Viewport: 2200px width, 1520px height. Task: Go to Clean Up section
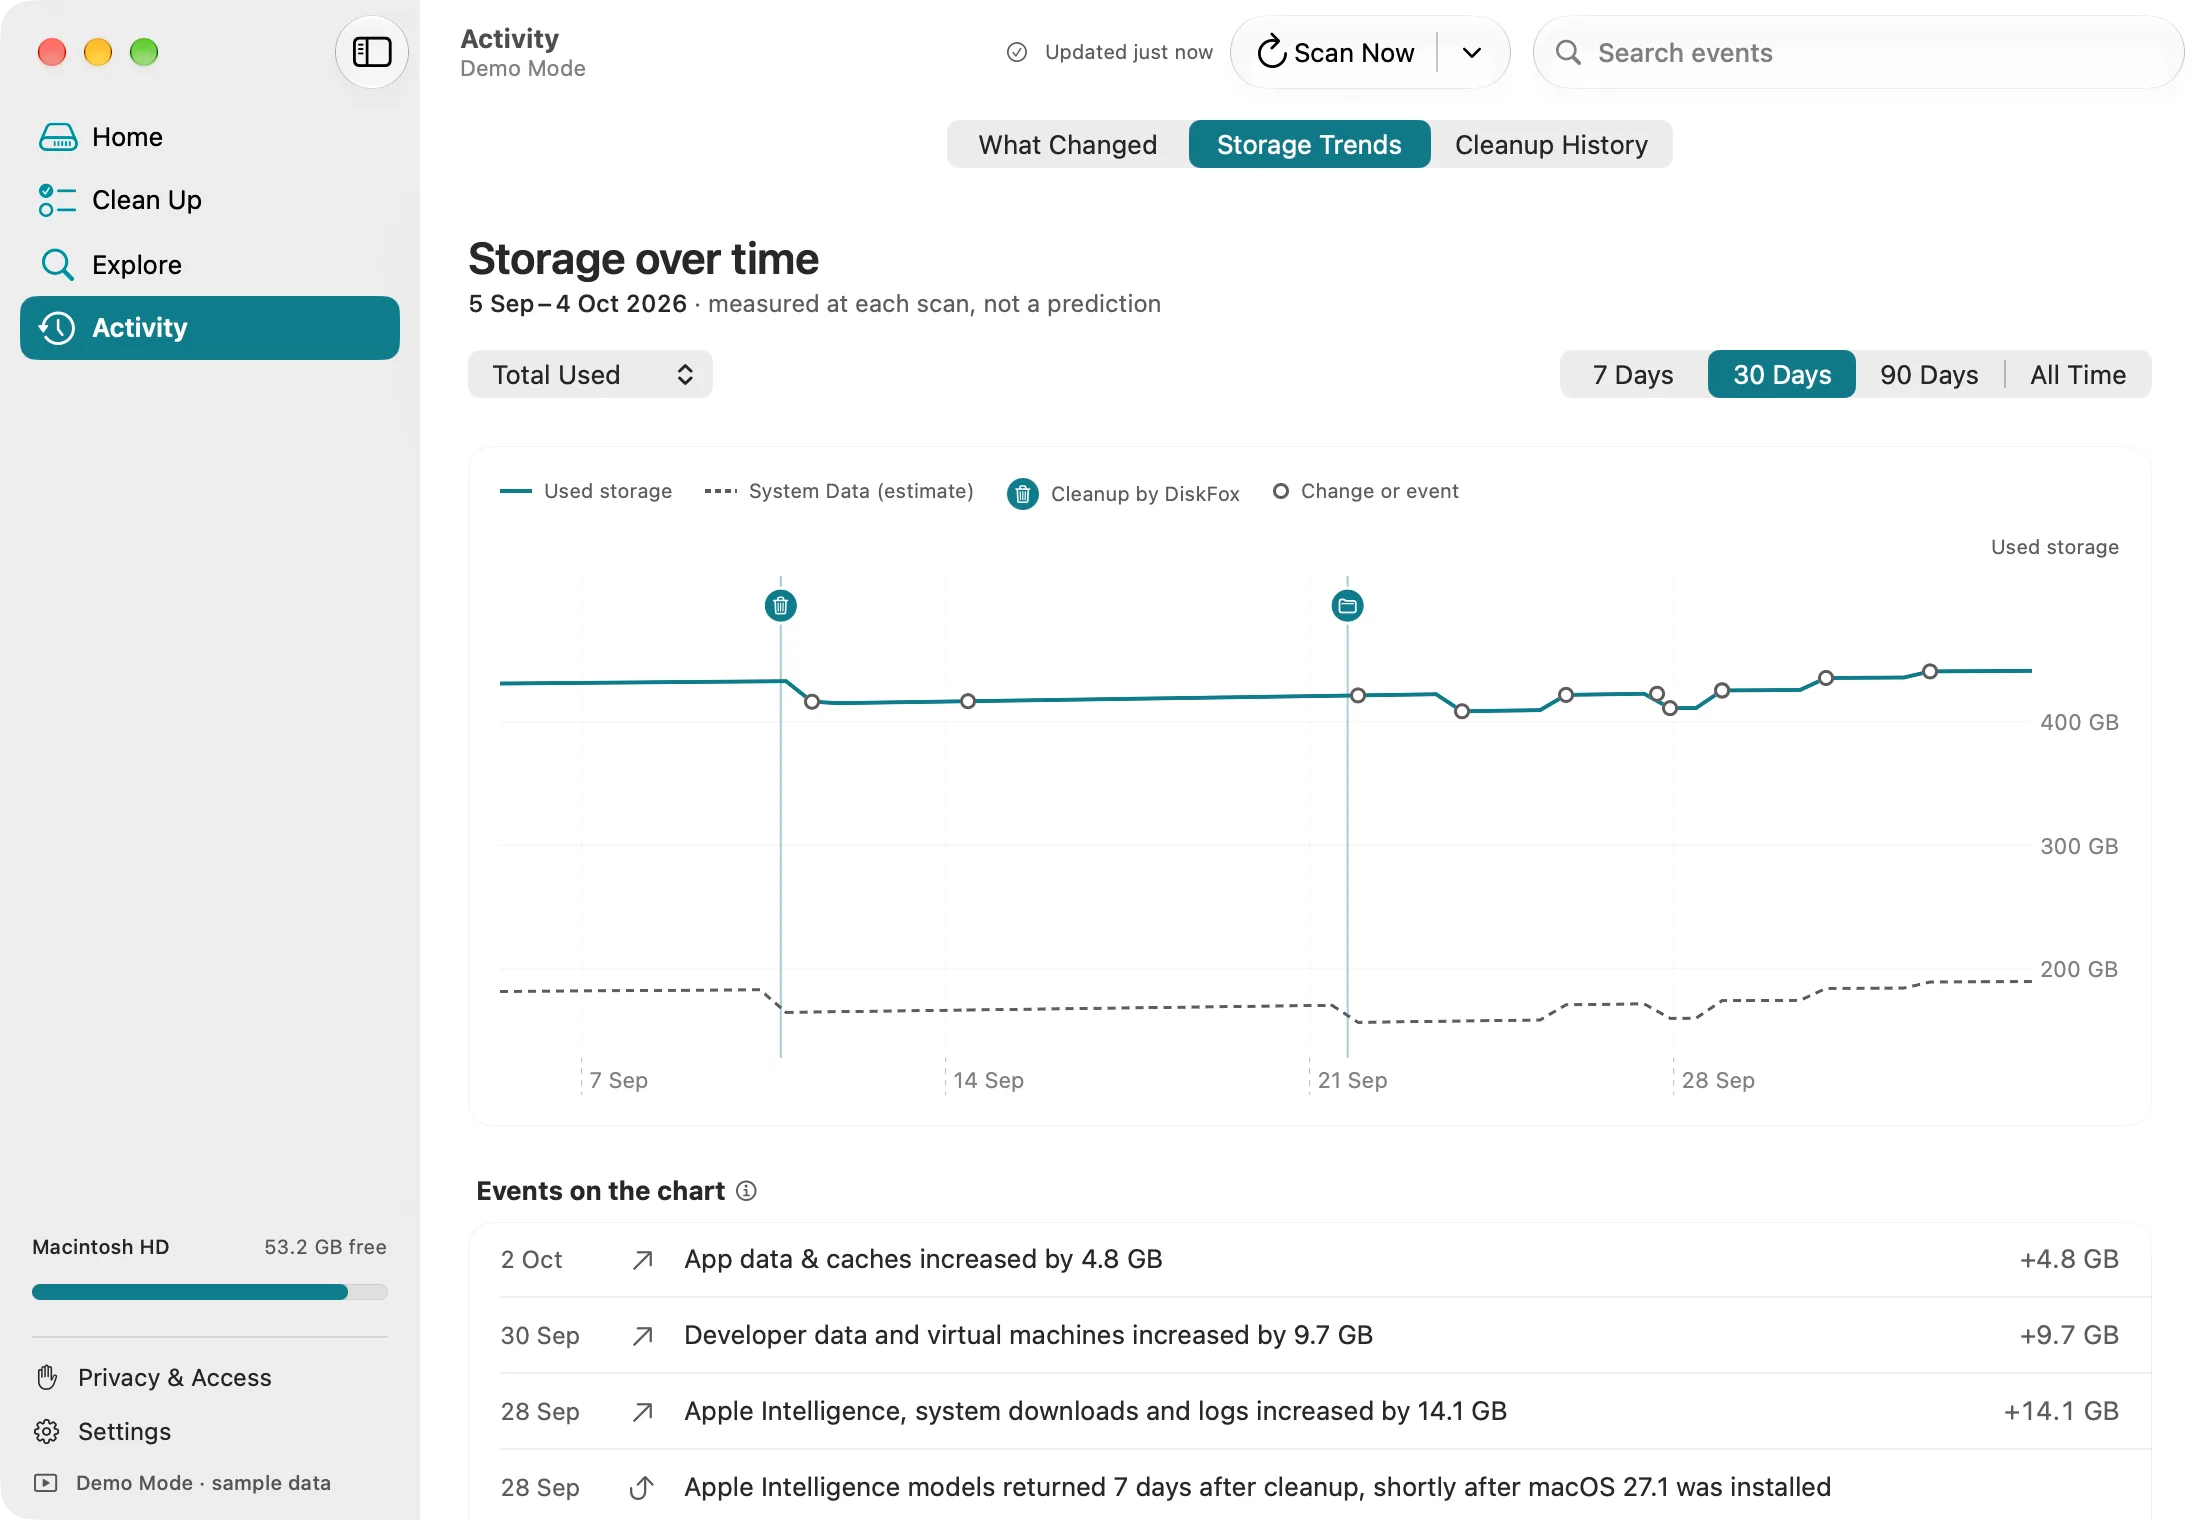click(210, 200)
